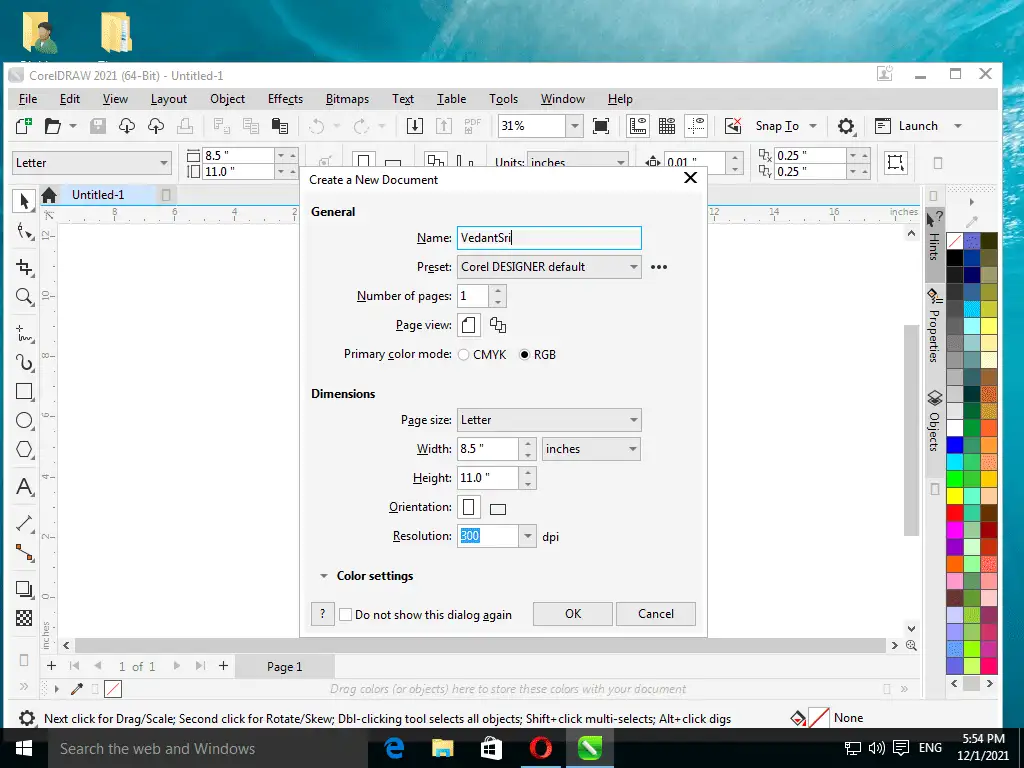
Task: Choose the landscape orientation icon in dialog
Action: [x=498, y=509]
